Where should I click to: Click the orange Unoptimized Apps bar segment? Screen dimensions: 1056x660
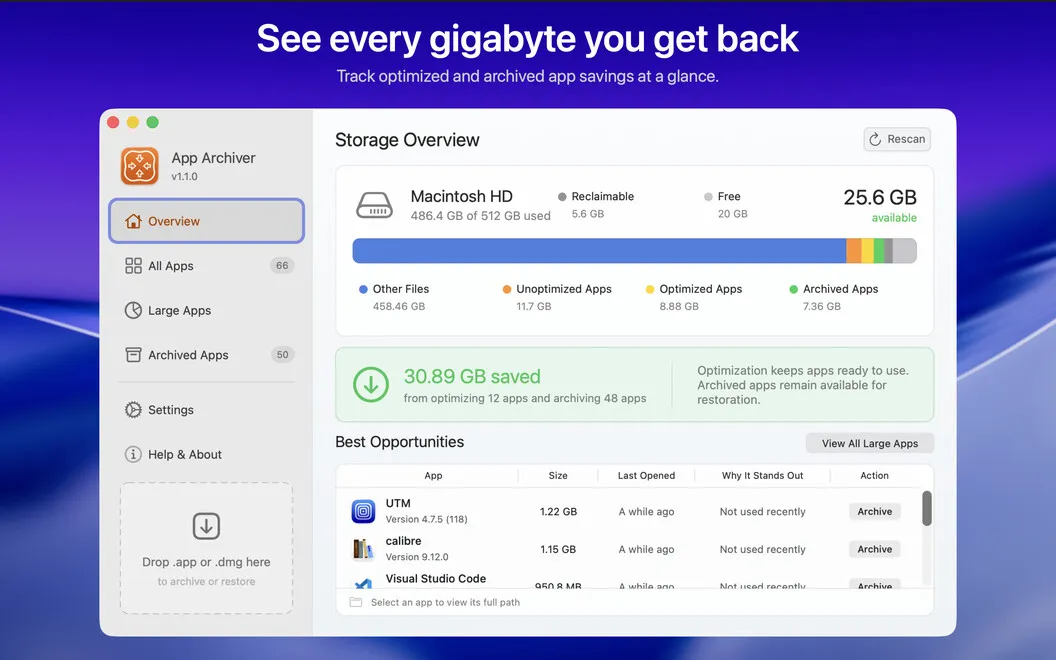(x=853, y=251)
